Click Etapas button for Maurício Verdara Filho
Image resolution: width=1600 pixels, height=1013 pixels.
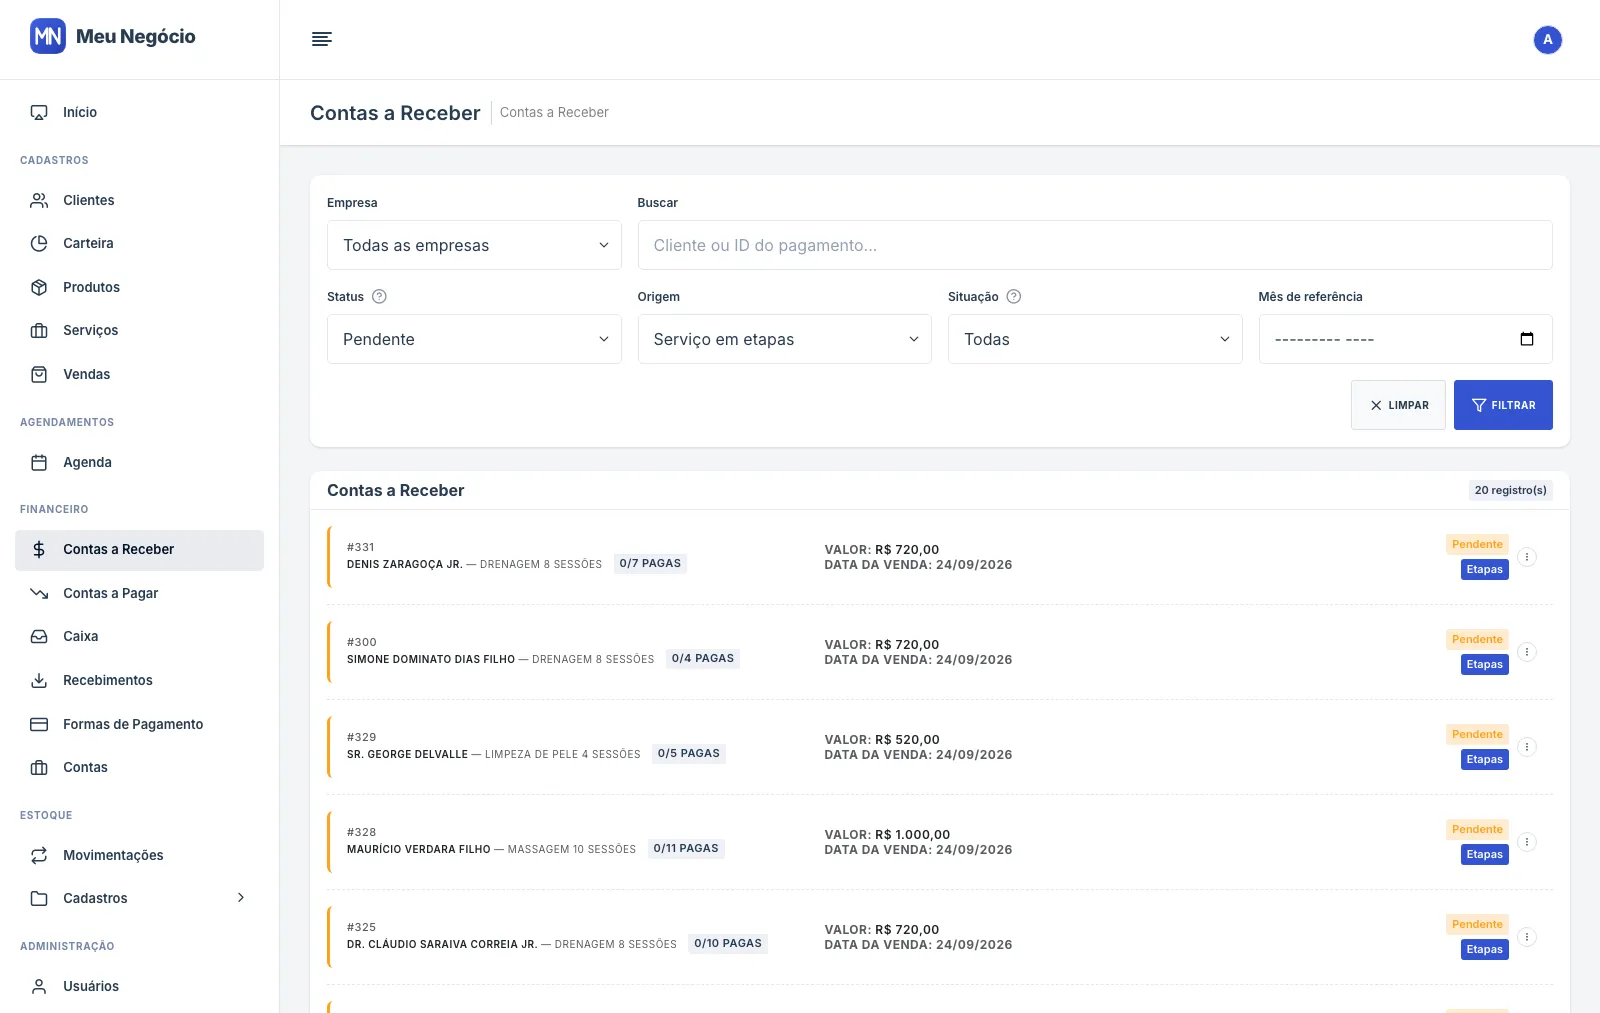pyautogui.click(x=1484, y=854)
